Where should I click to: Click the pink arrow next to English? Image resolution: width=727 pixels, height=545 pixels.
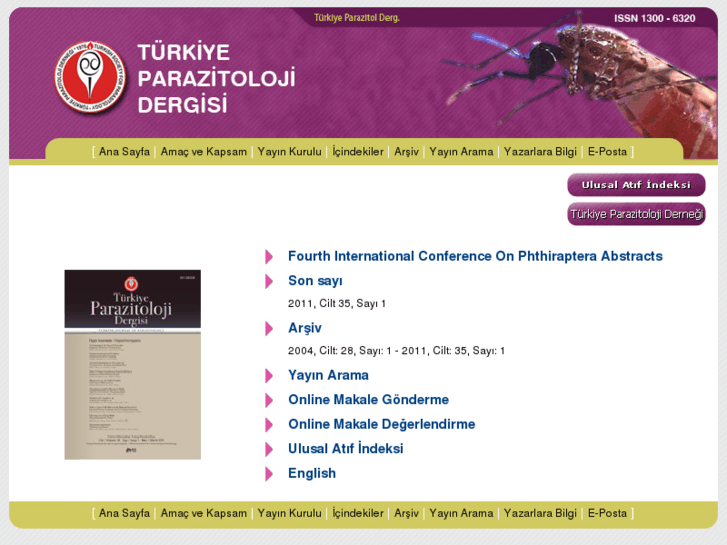coord(269,474)
